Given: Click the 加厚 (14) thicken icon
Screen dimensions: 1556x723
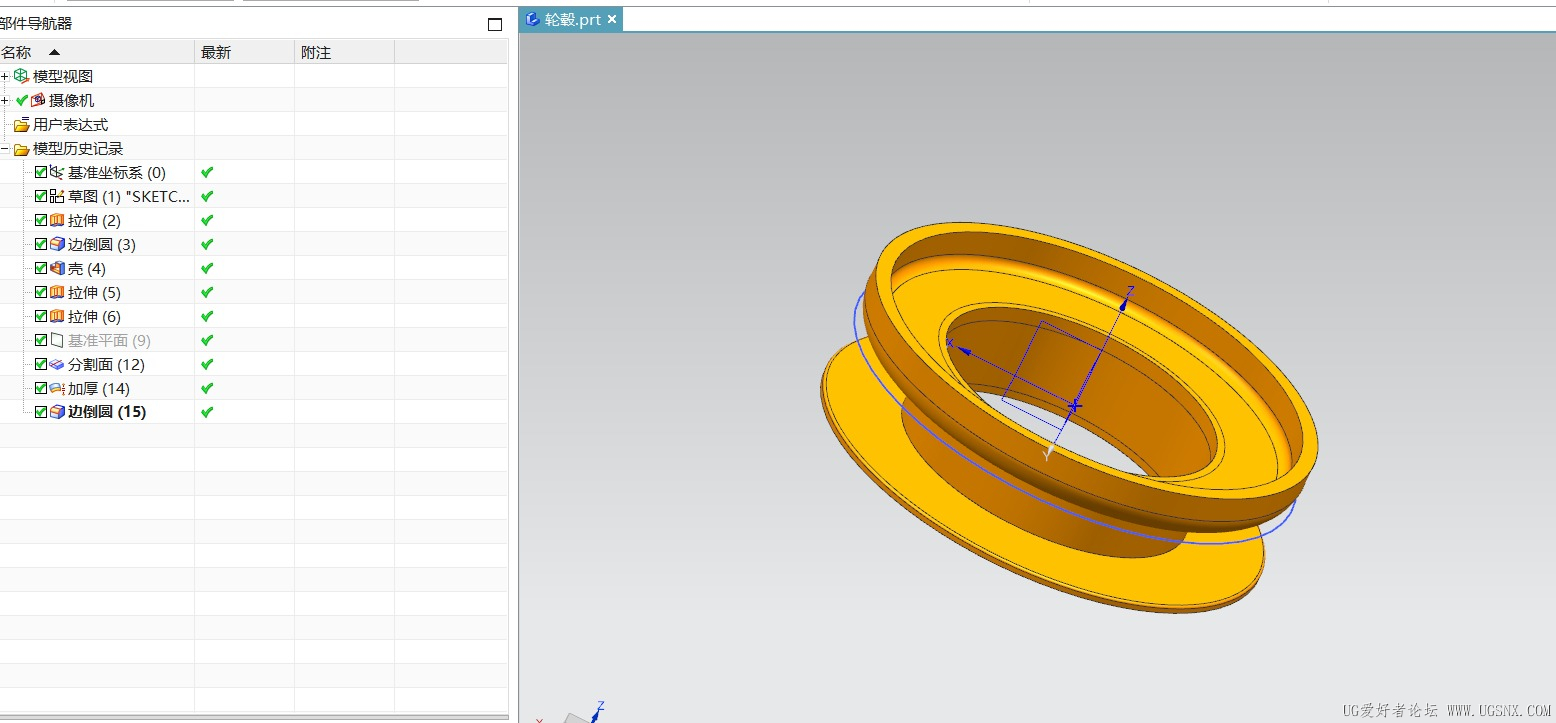Looking at the screenshot, I should [x=57, y=388].
